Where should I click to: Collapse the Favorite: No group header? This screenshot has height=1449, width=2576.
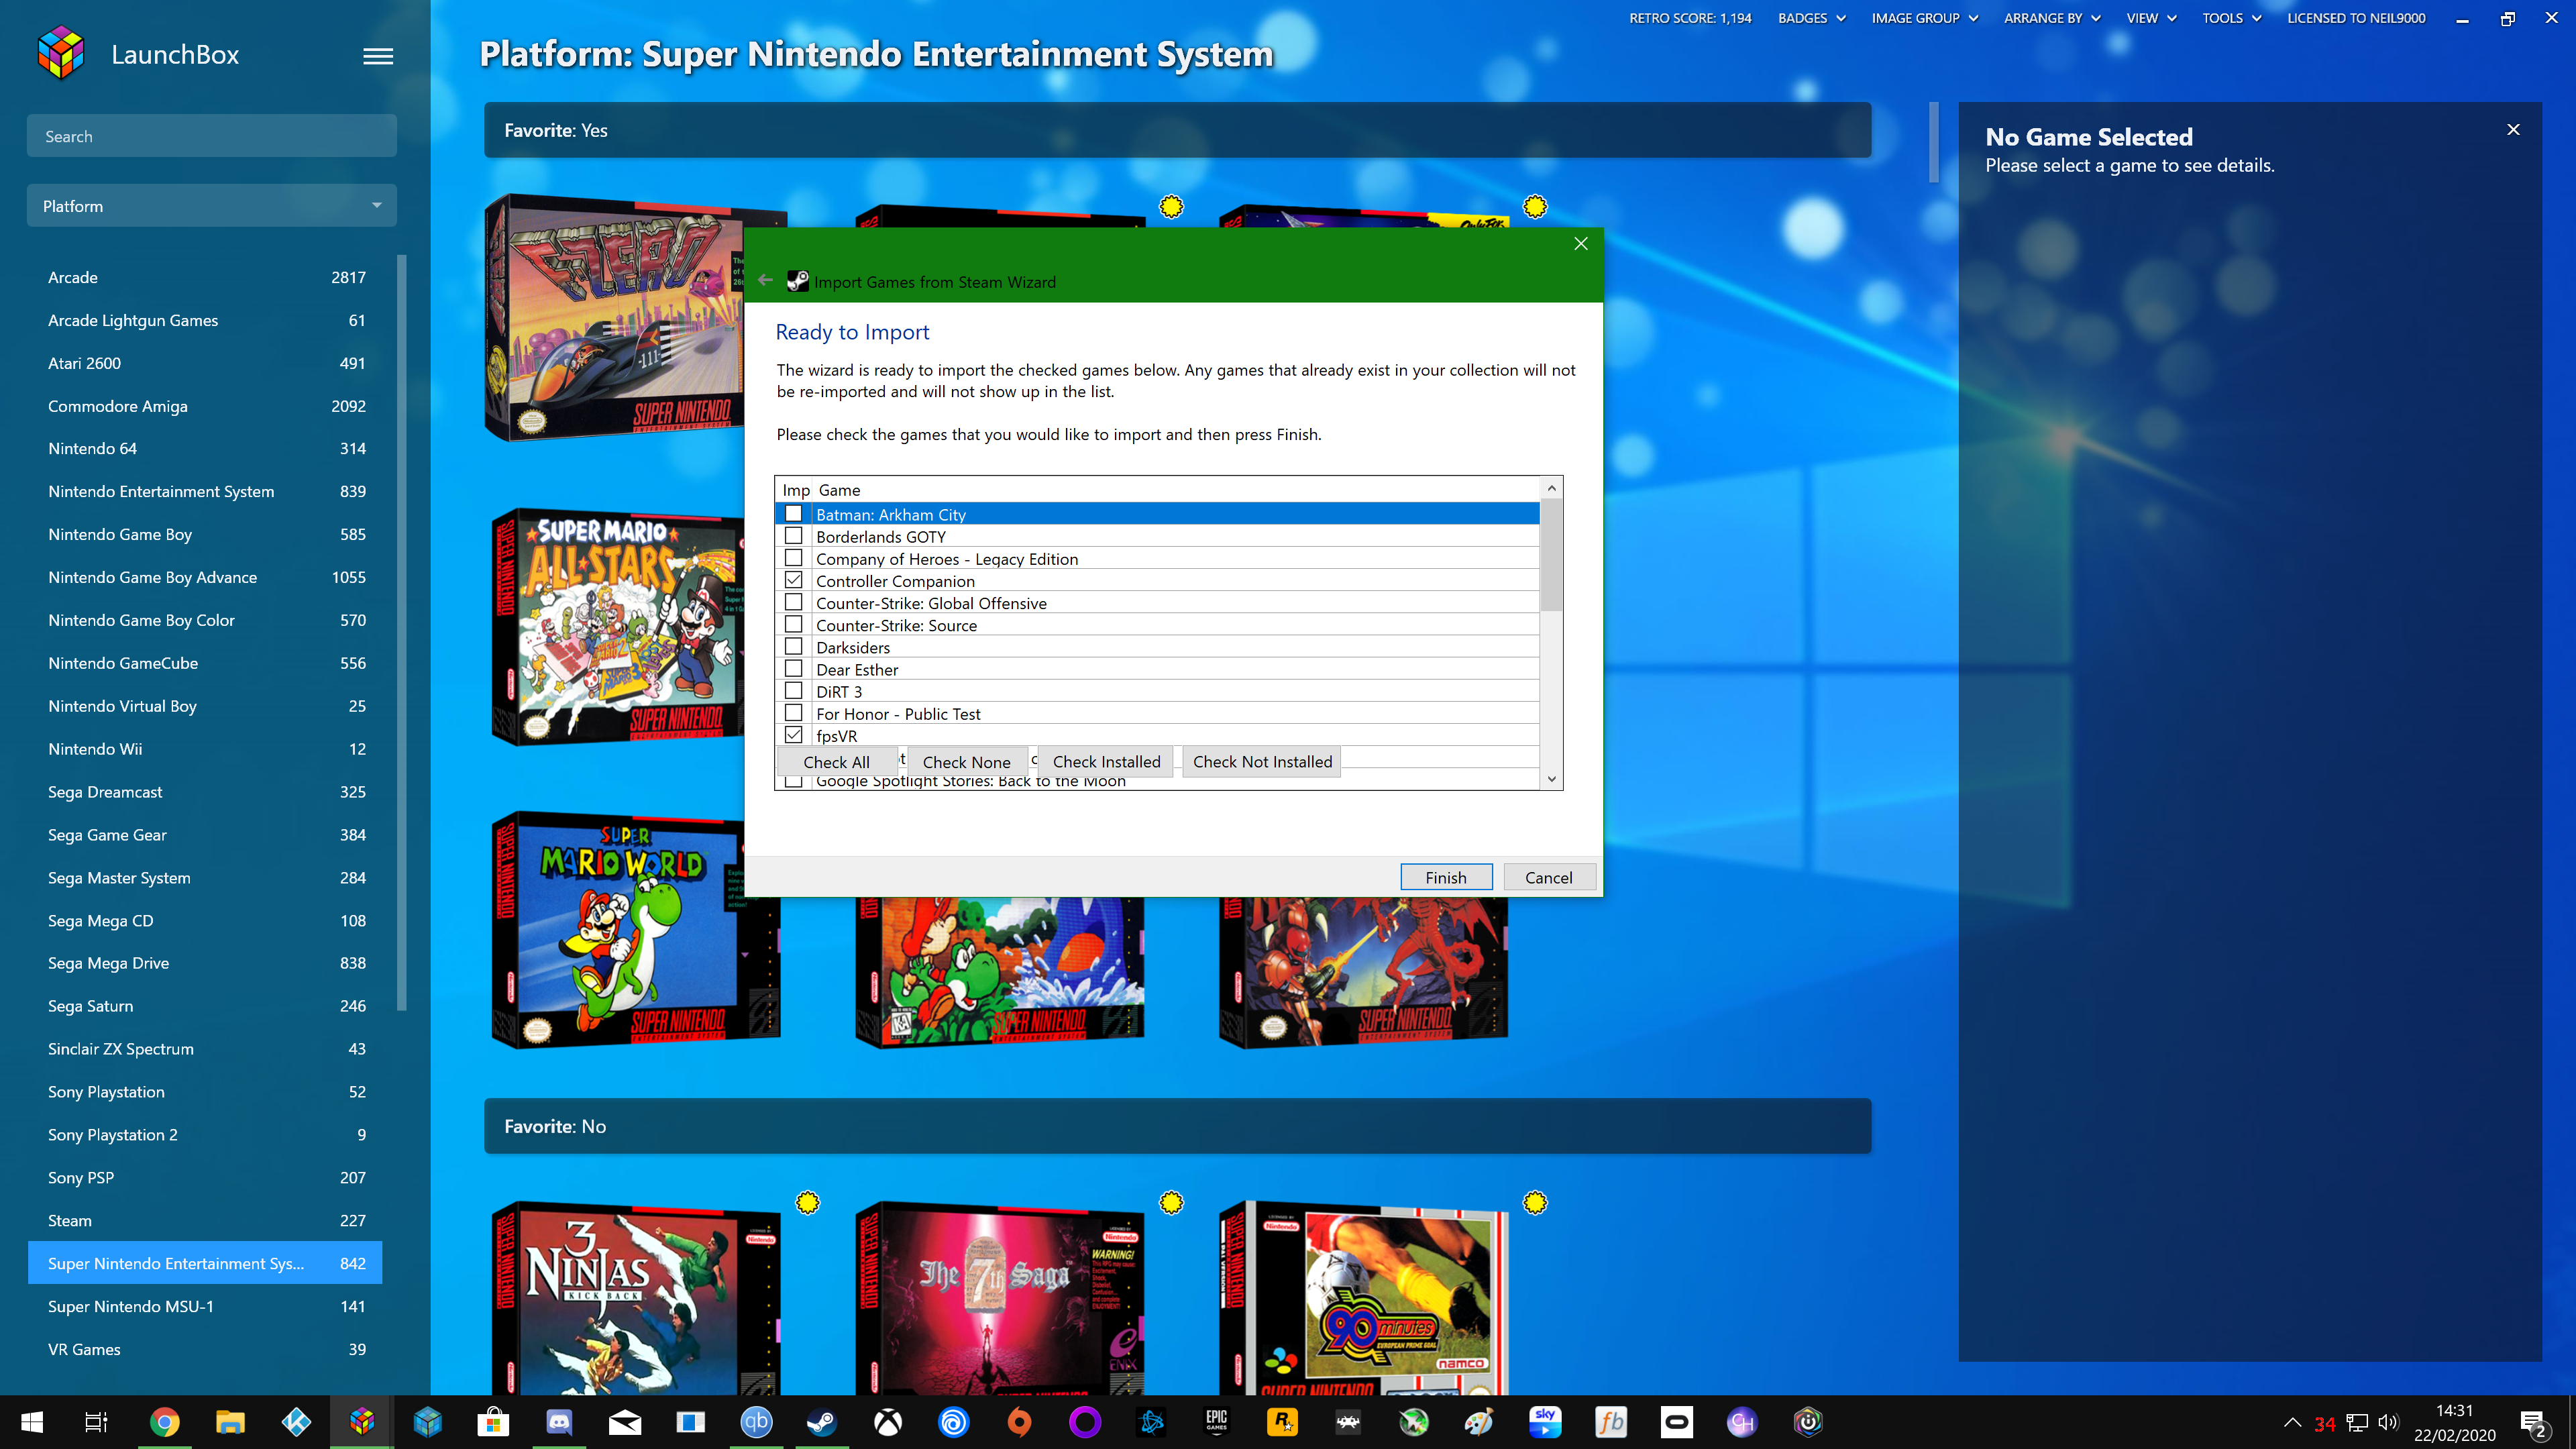(1177, 1126)
